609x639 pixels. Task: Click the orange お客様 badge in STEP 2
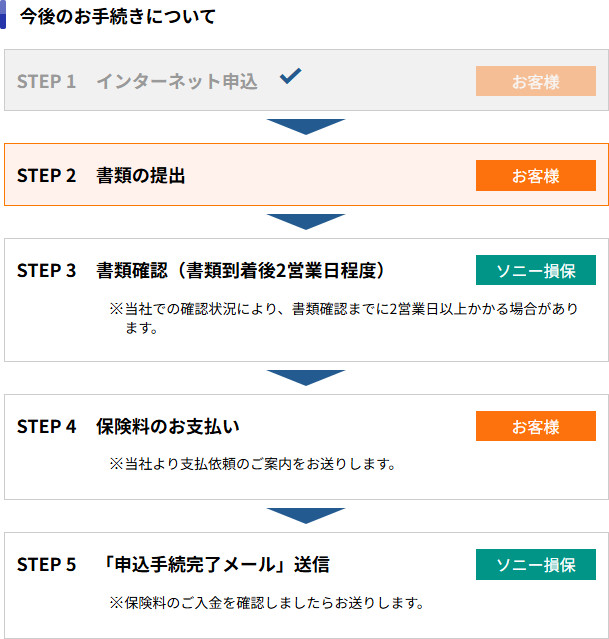click(x=535, y=176)
